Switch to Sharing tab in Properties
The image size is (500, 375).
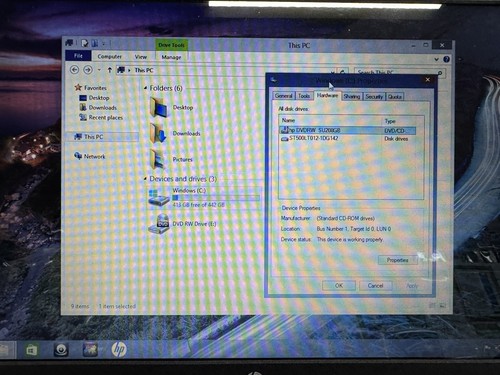[x=352, y=96]
